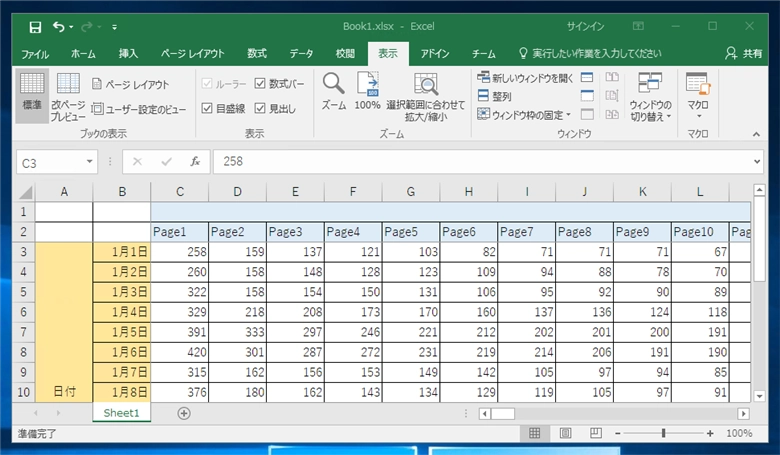Switch to ページ レイアウト view in ribbon

coord(131,85)
